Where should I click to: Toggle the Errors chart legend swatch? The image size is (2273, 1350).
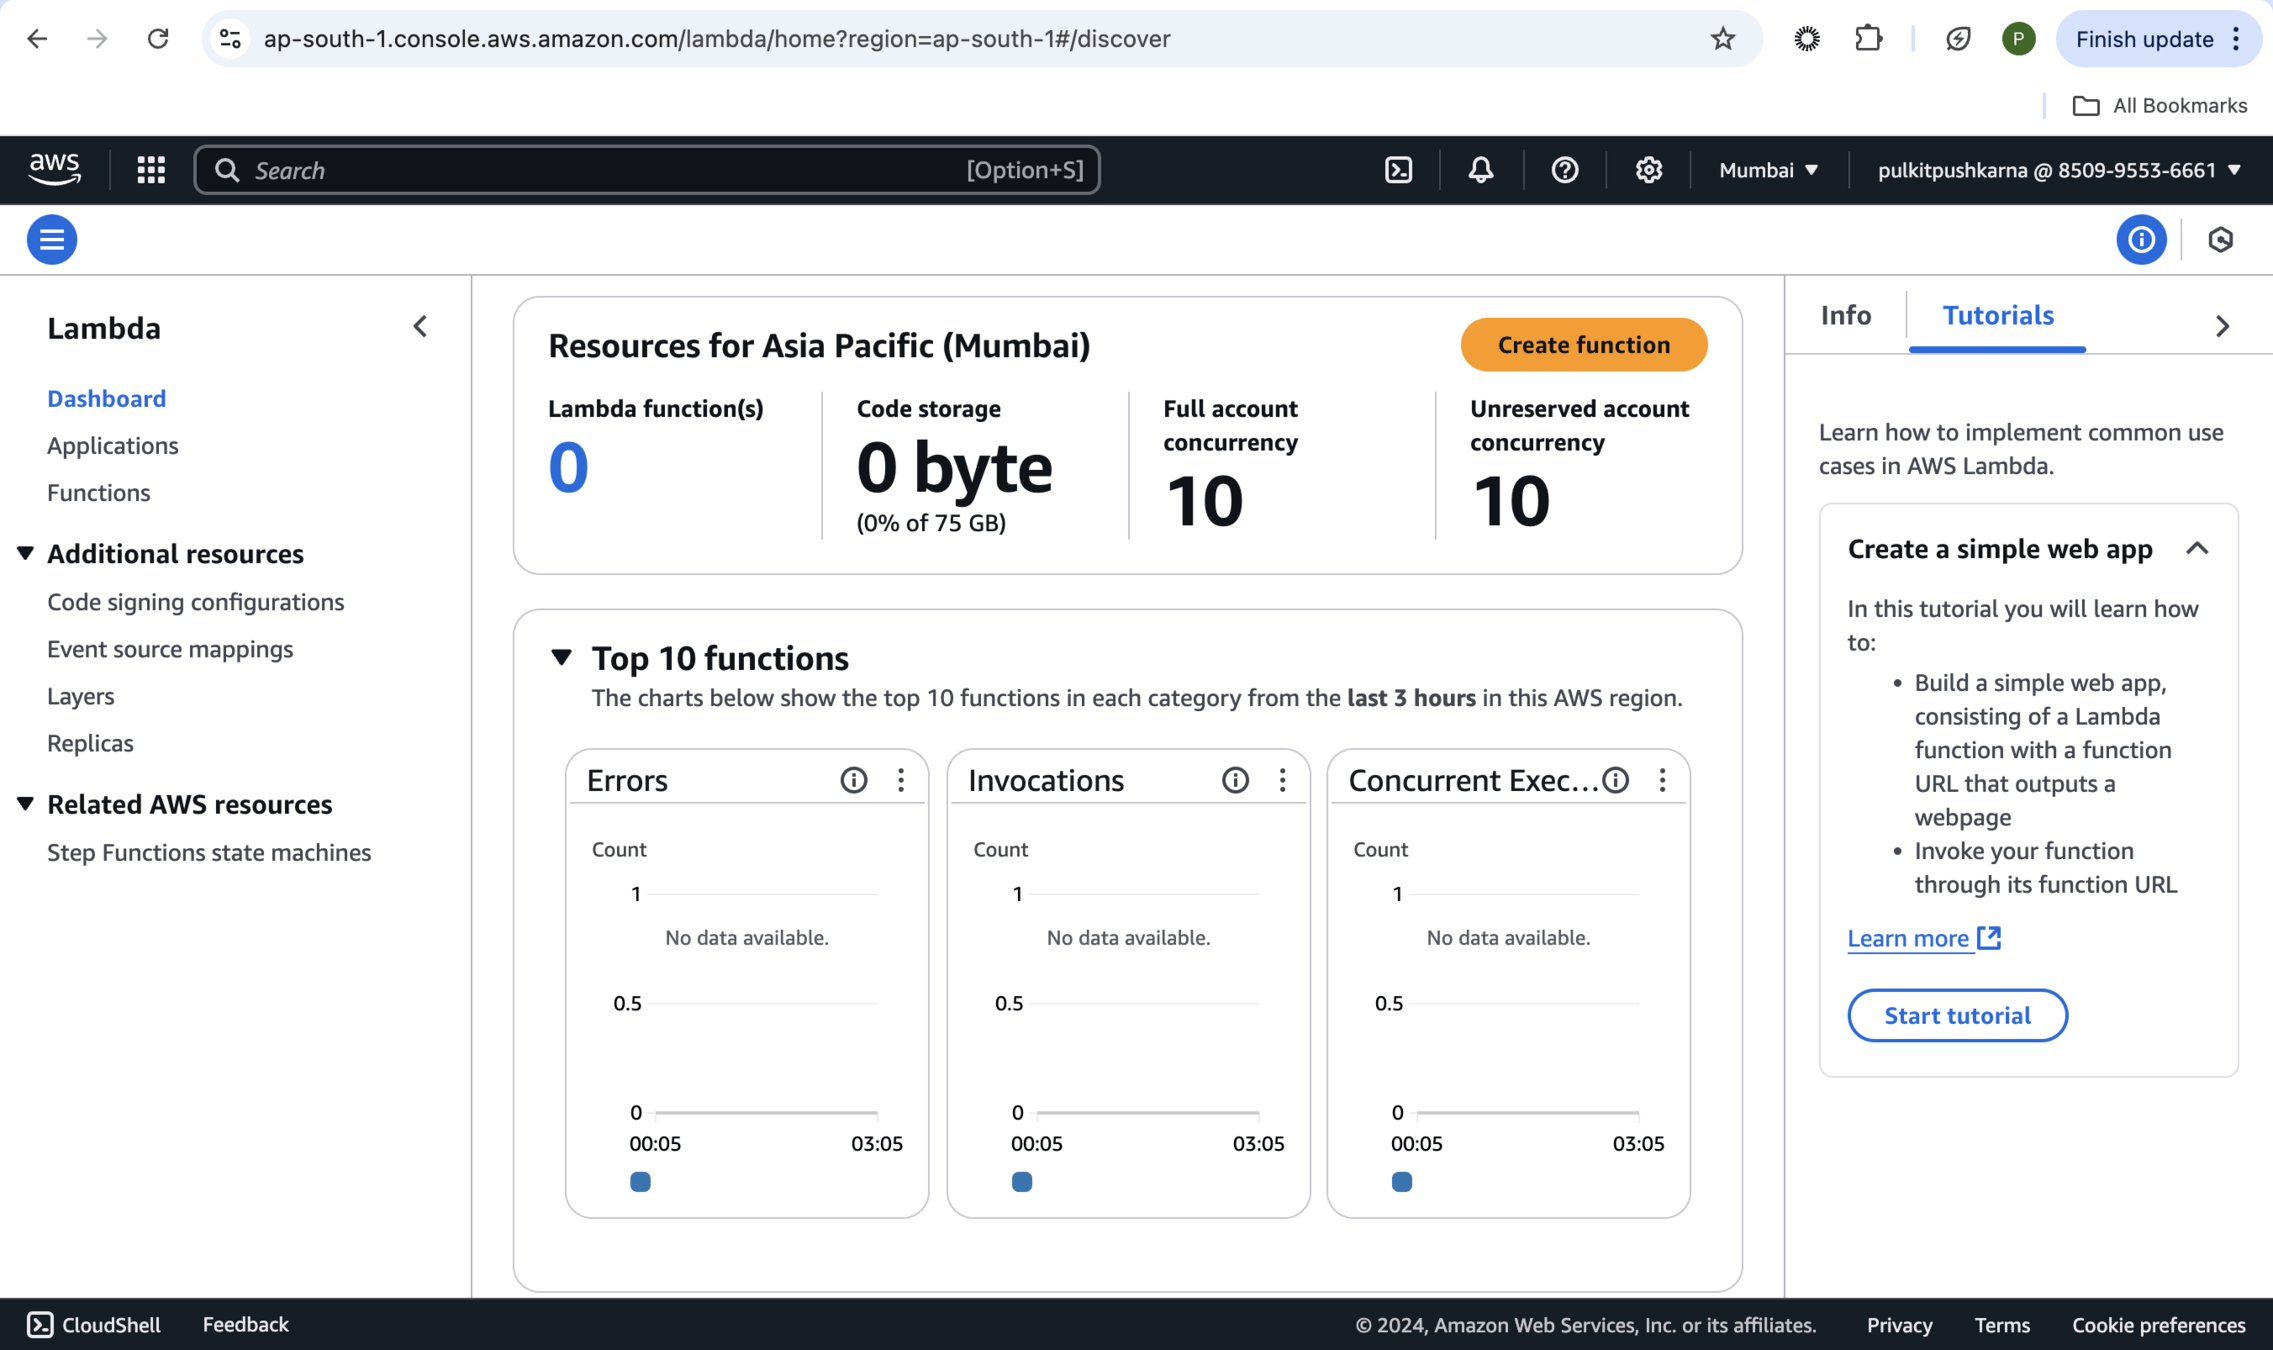pyautogui.click(x=640, y=1182)
